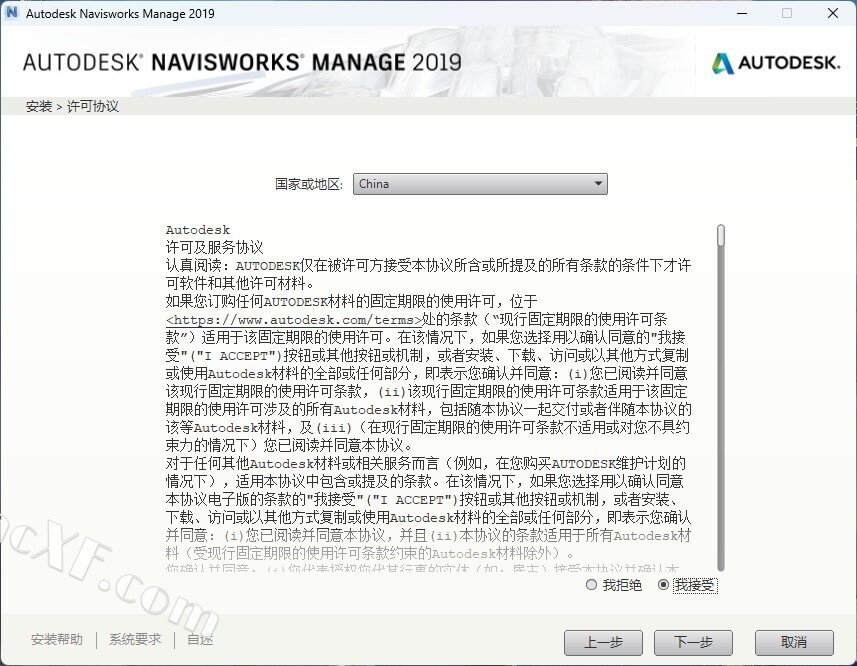This screenshot has height=666, width=857.
Task: Click the maximize button in the title bar
Action: [x=787, y=14]
